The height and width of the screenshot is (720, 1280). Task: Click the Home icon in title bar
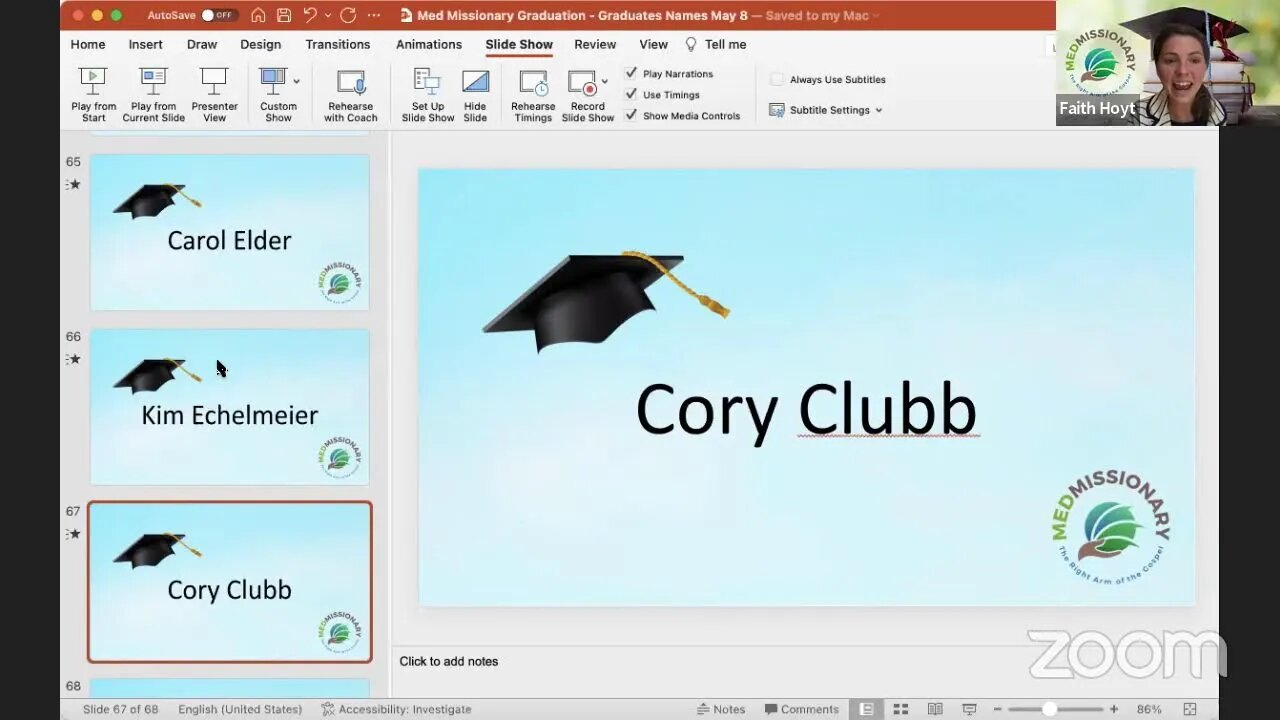(258, 15)
